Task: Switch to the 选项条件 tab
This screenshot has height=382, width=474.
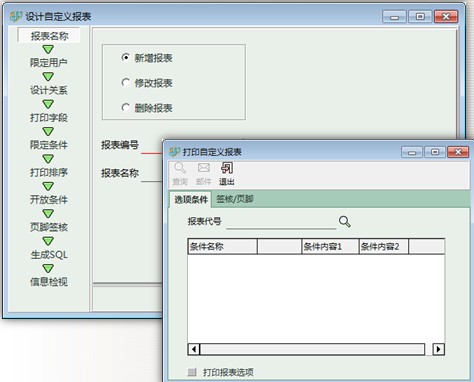Action: pos(191,199)
